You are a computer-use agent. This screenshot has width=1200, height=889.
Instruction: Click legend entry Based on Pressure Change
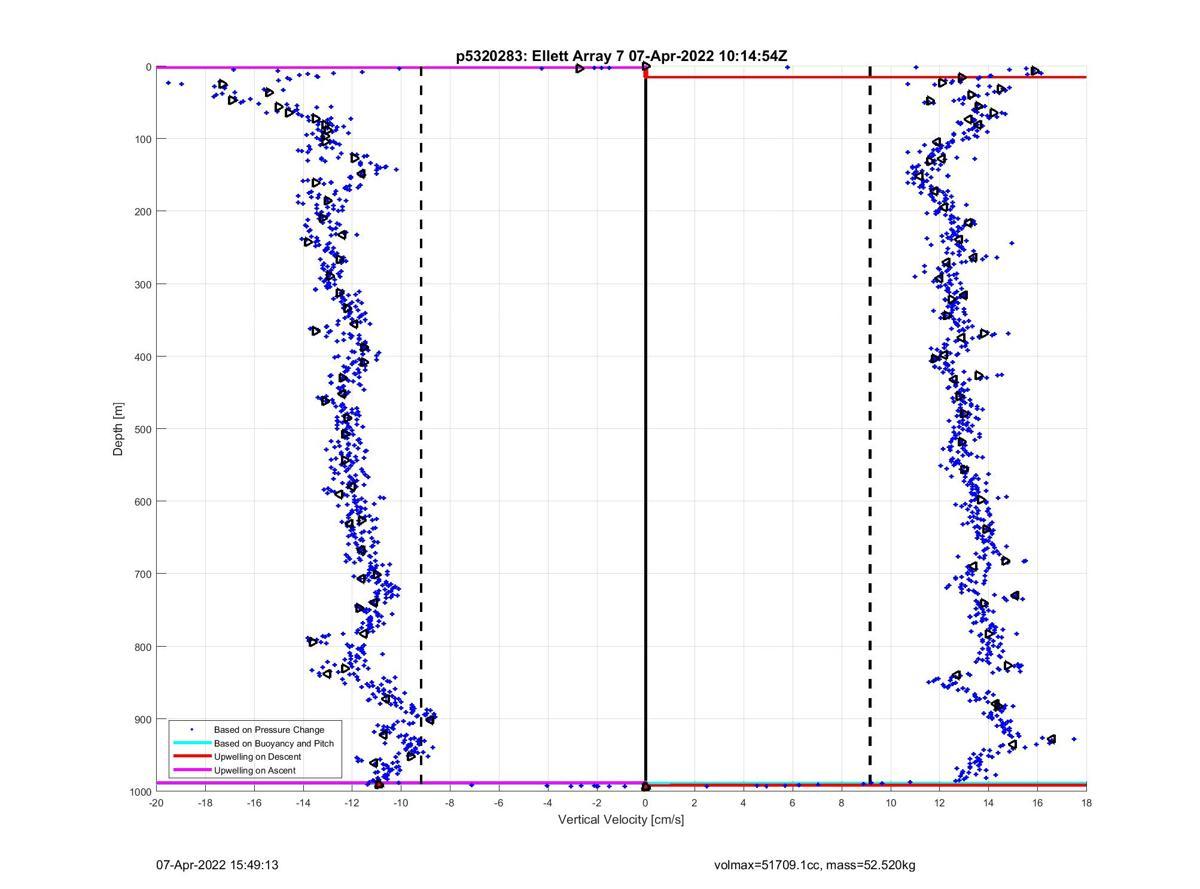coord(268,730)
